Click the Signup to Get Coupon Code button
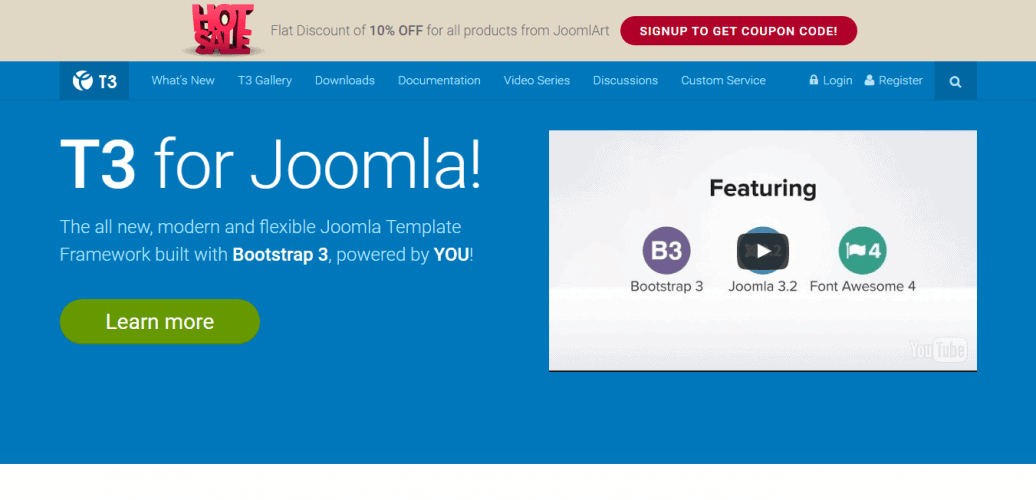 739,31
